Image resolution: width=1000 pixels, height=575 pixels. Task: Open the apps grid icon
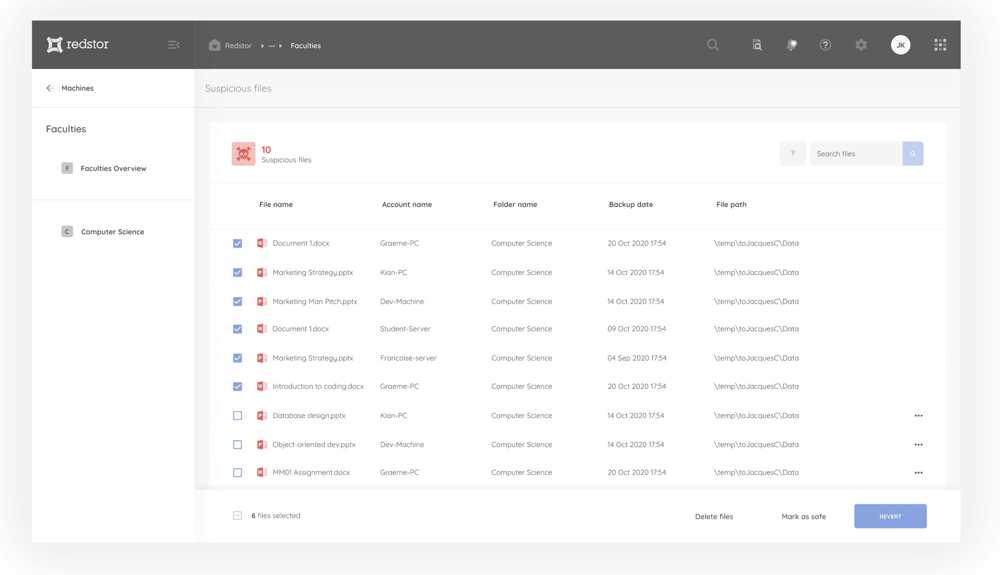pyautogui.click(x=940, y=45)
